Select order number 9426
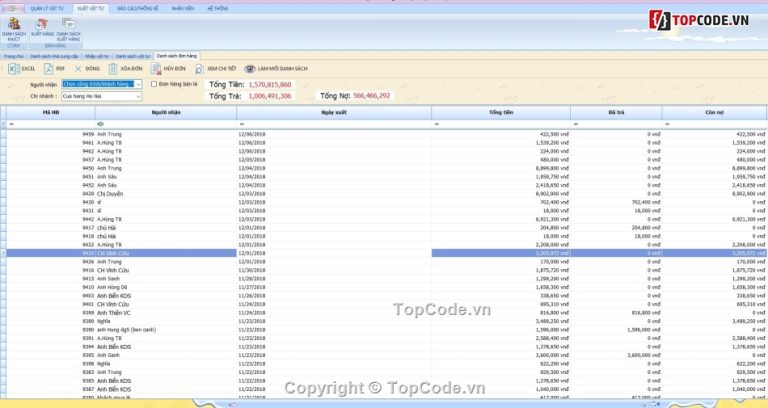Screen dimensions: 768x408 (88, 262)
